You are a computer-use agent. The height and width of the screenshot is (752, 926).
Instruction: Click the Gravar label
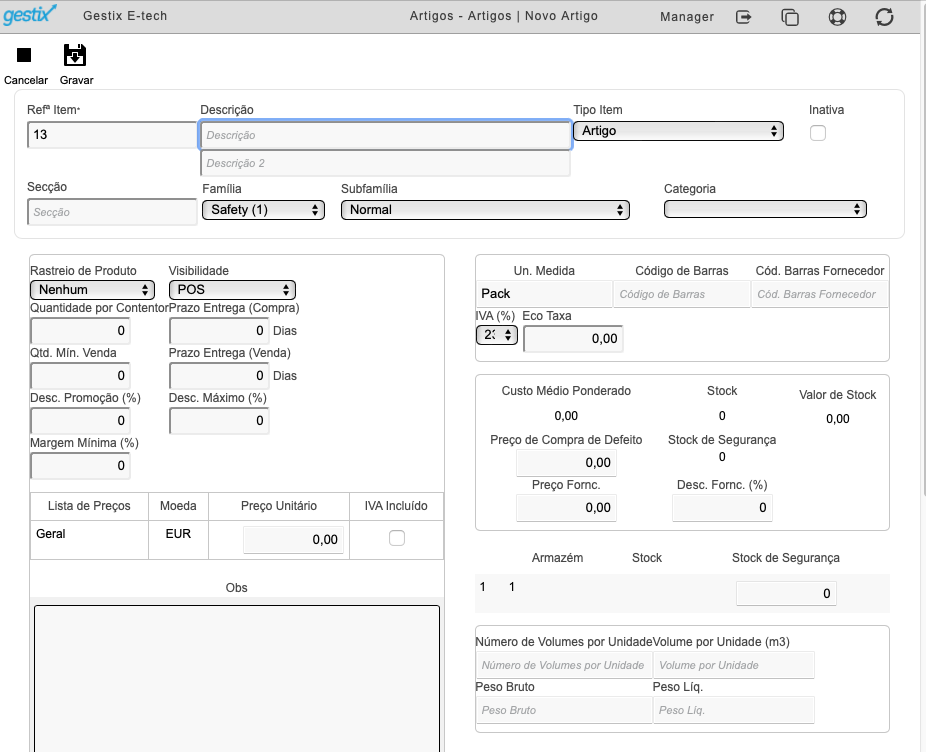click(77, 80)
